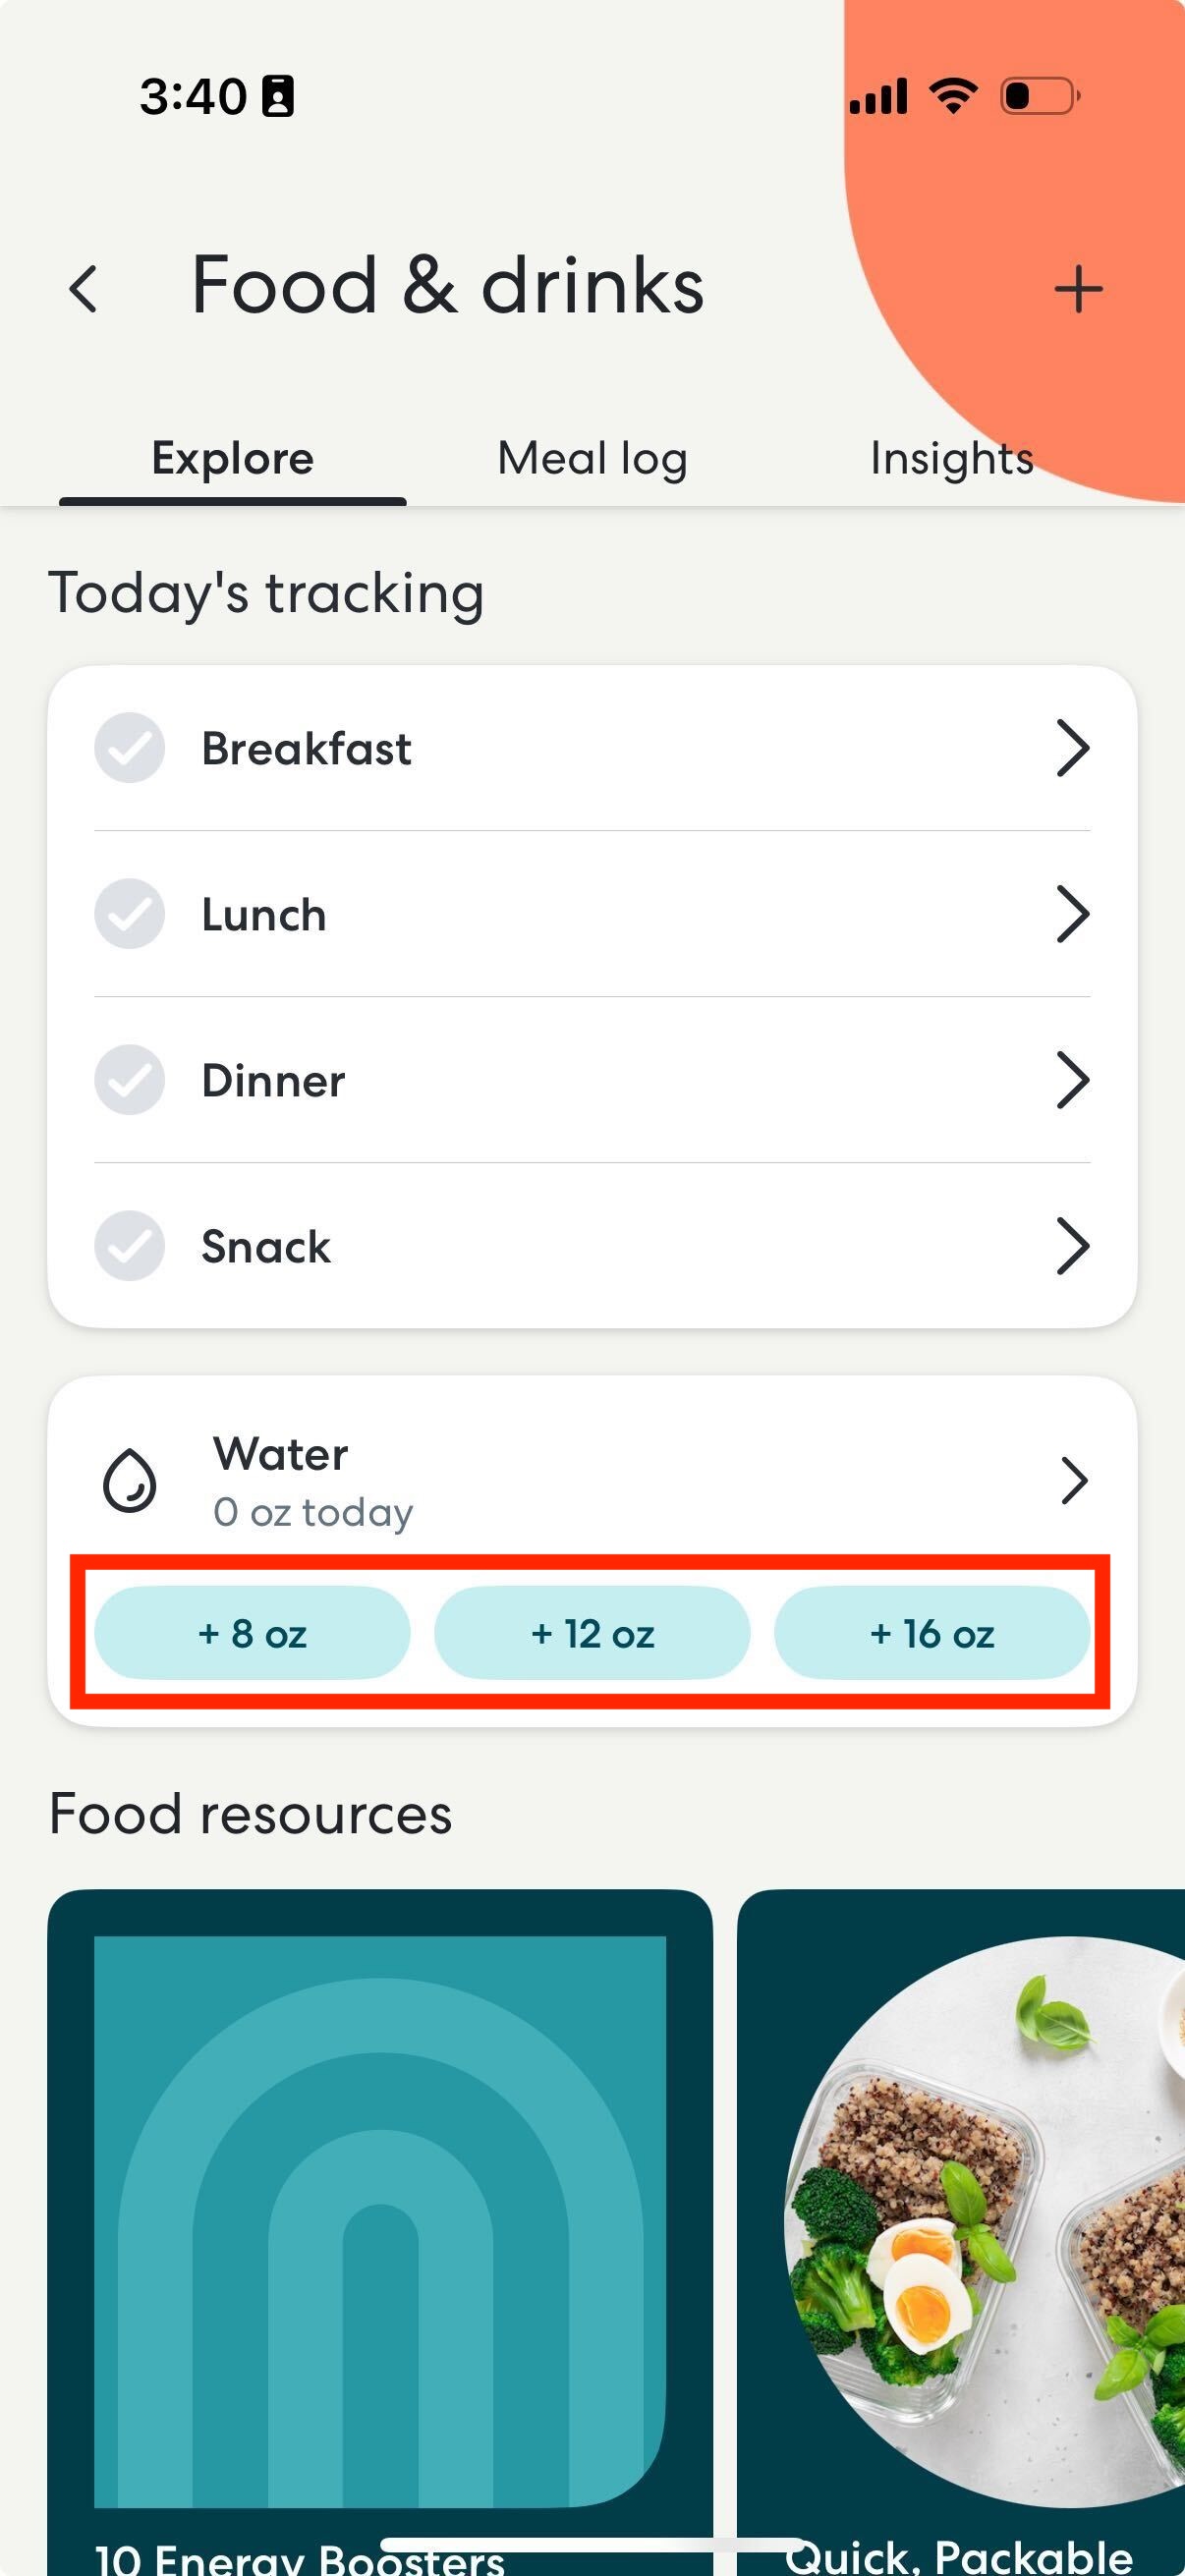Tap the back arrow icon
The image size is (1185, 2576).
point(84,289)
